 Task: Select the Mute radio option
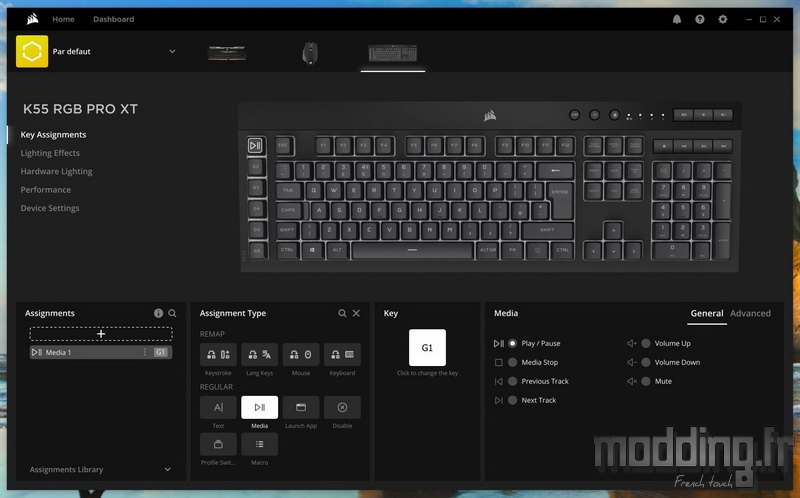pos(645,381)
